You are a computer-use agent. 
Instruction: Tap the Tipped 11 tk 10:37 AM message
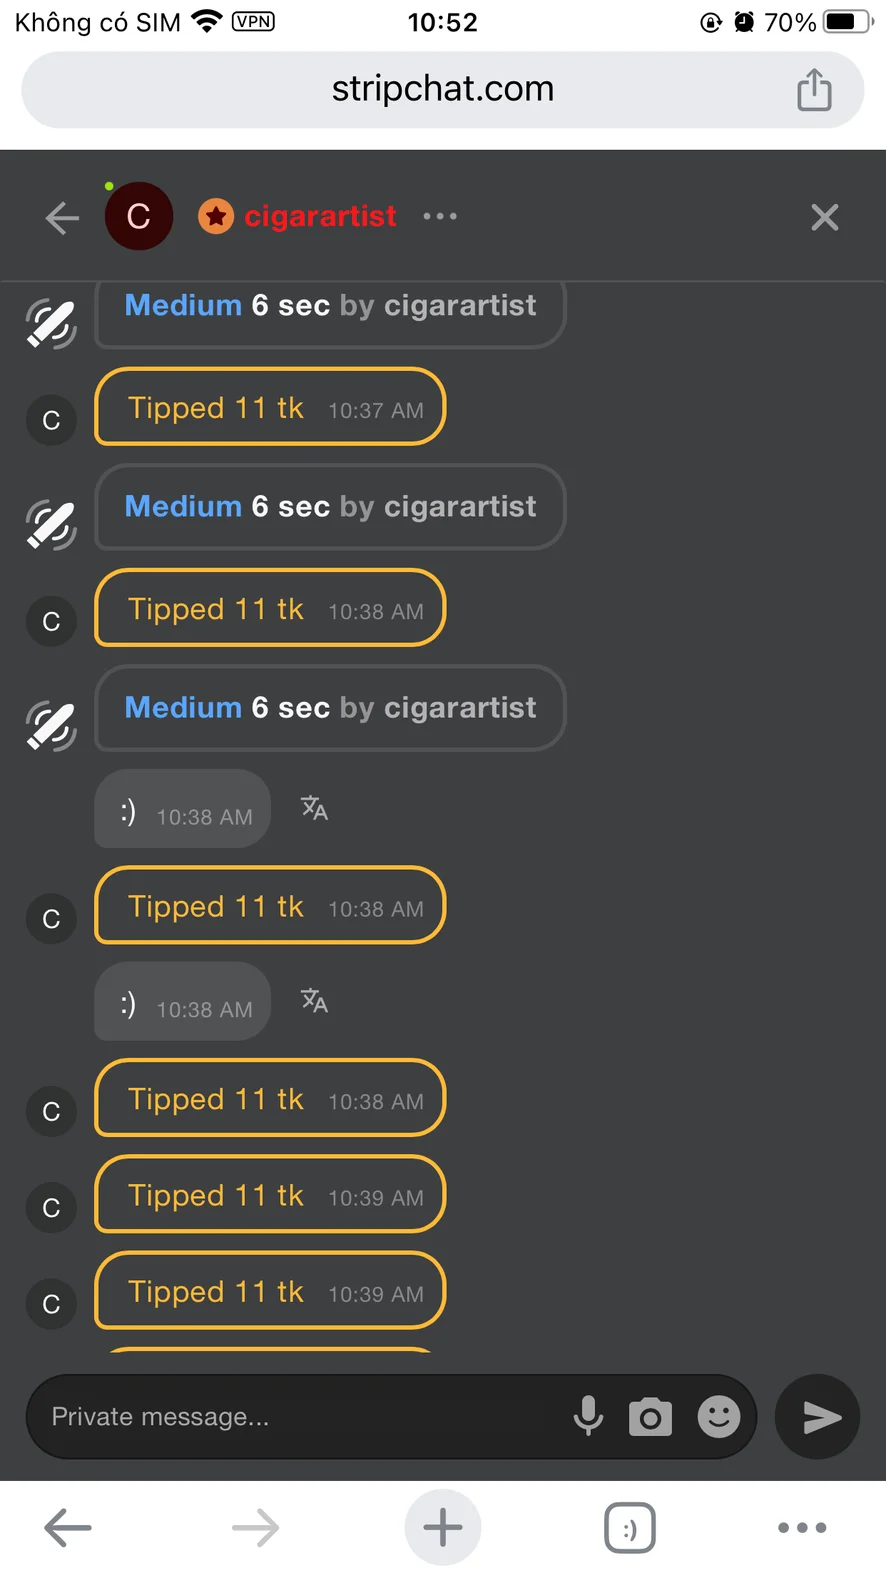pyautogui.click(x=270, y=408)
